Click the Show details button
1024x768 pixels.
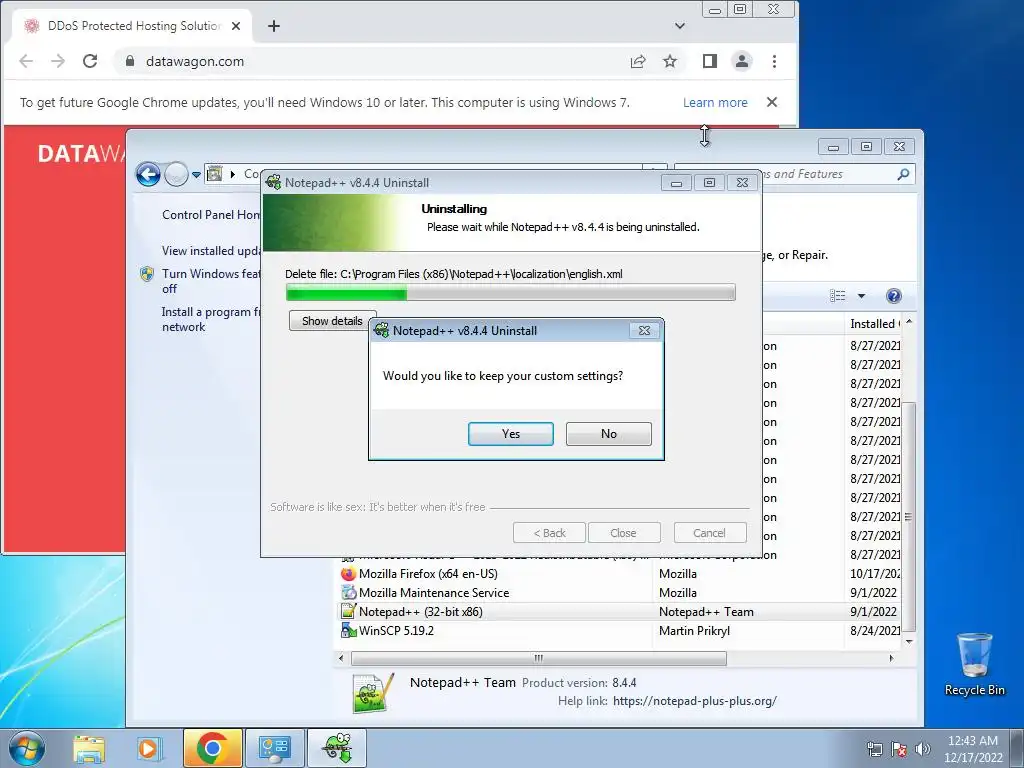pos(332,321)
